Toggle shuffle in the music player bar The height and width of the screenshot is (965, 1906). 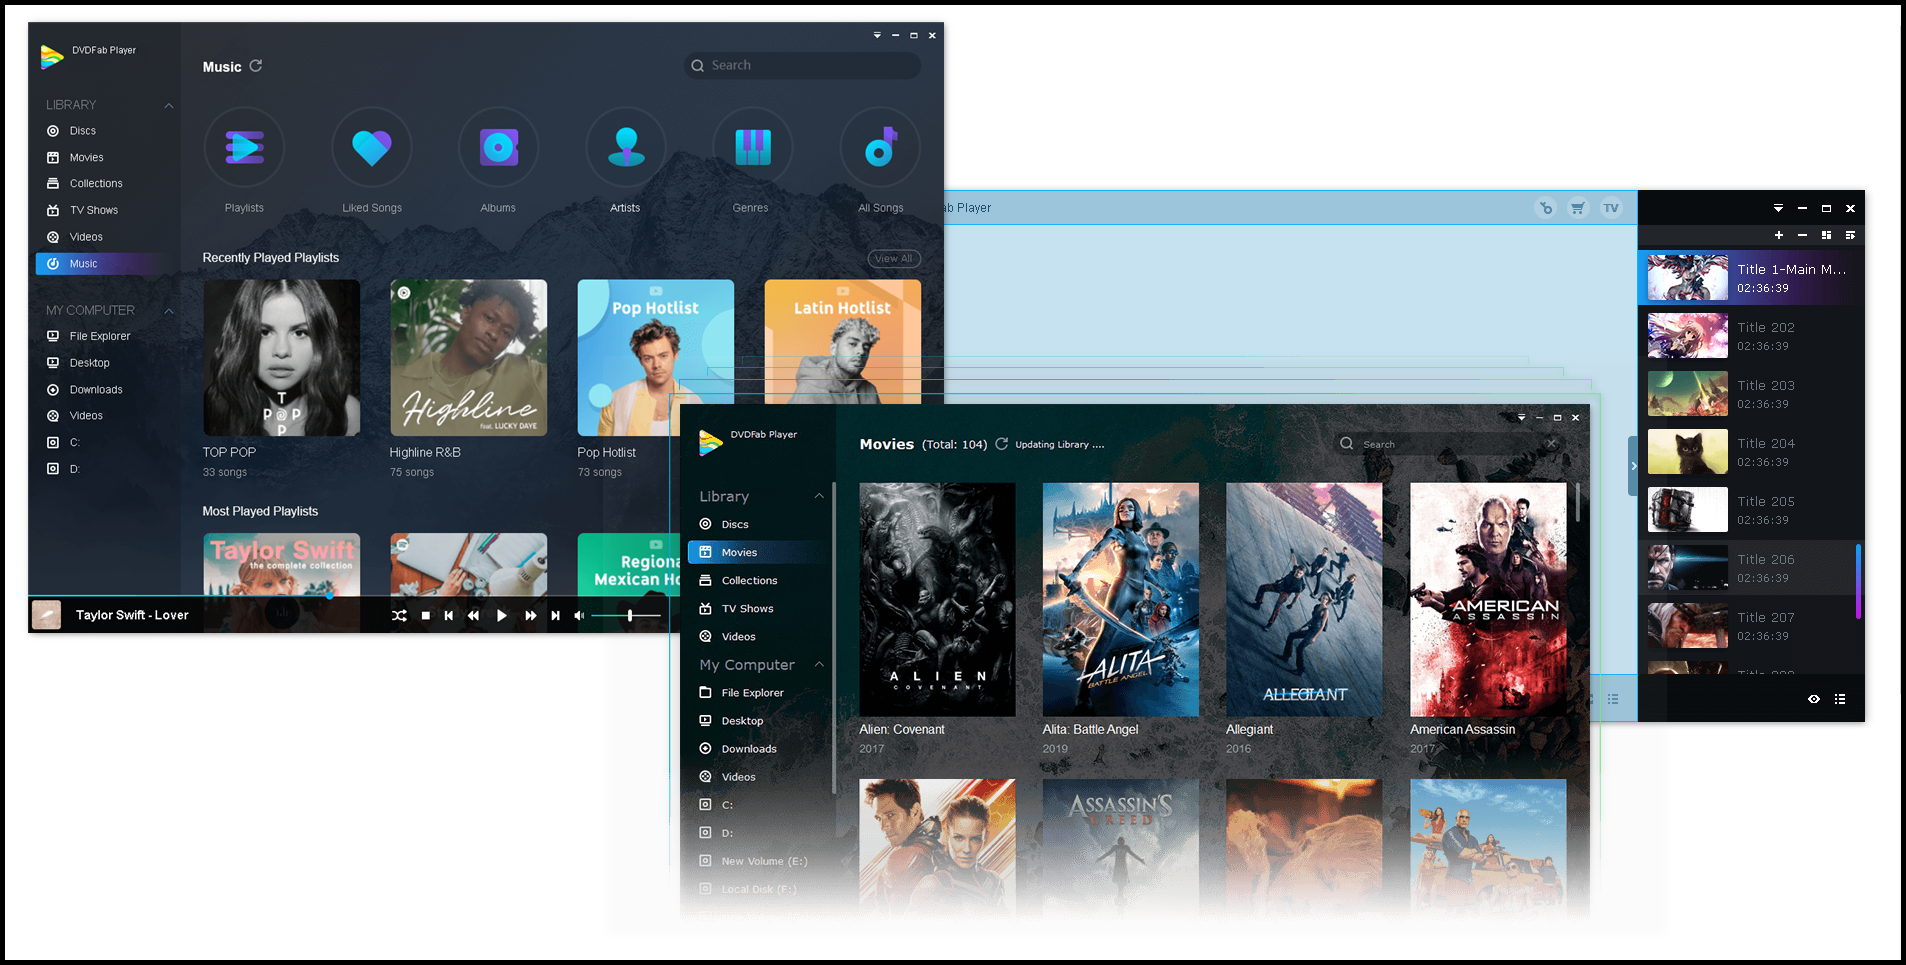[399, 616]
